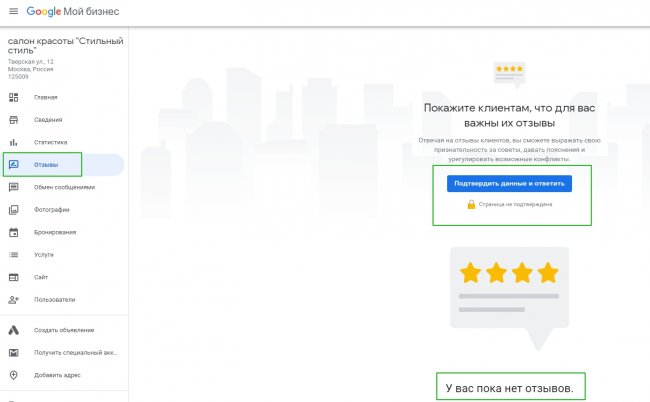Open Создать объявление in the sidebar
This screenshot has height=402, width=650.
tap(64, 330)
